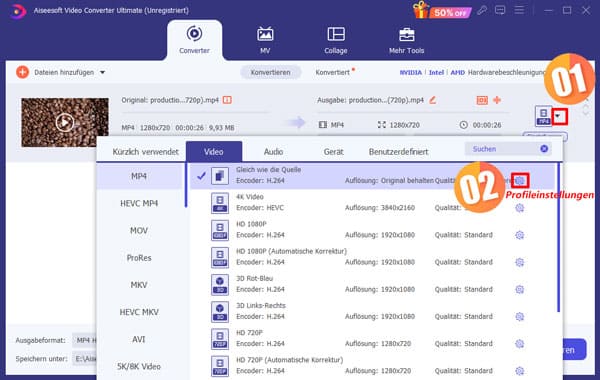Open the output format dropdown arrow
This screenshot has width=600, height=380.
tap(559, 116)
